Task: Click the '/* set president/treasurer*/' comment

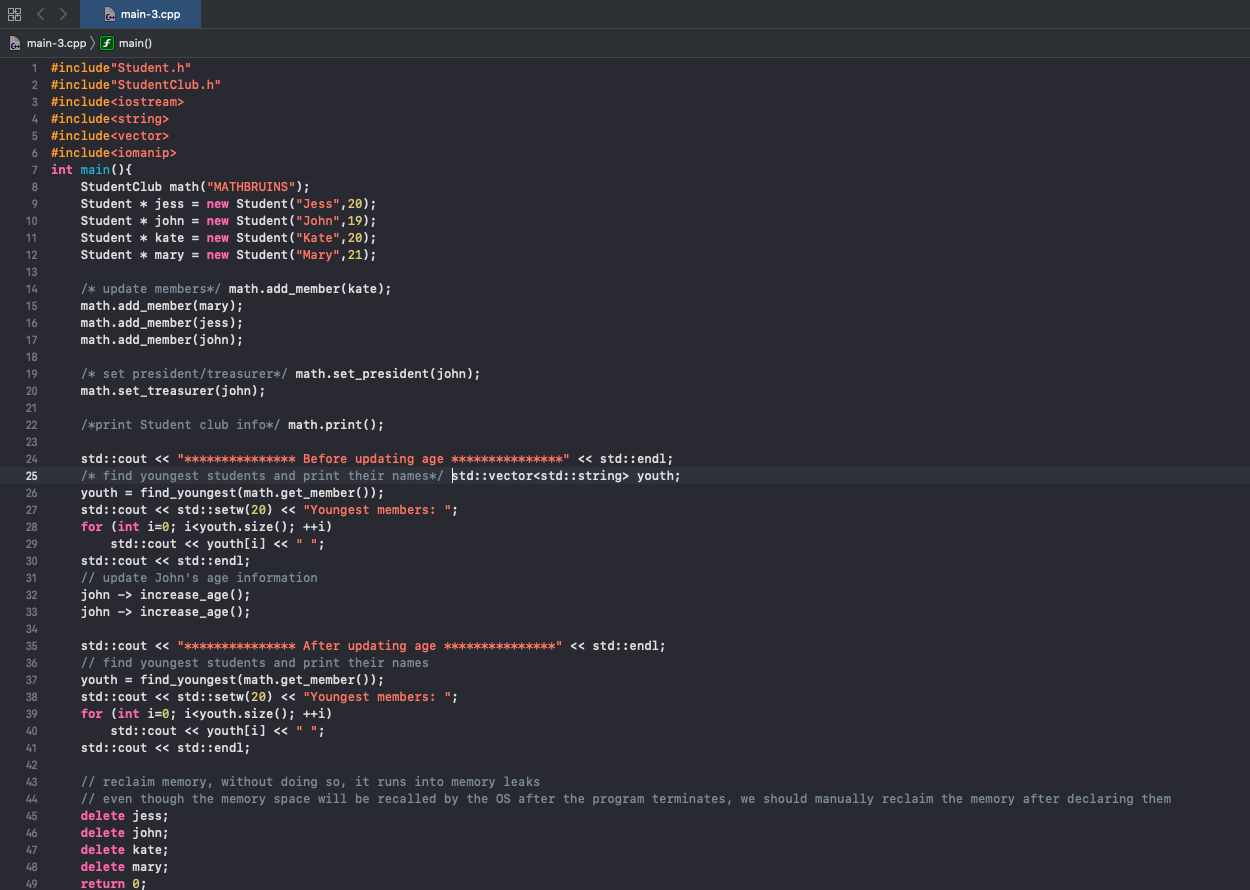Action: point(185,374)
